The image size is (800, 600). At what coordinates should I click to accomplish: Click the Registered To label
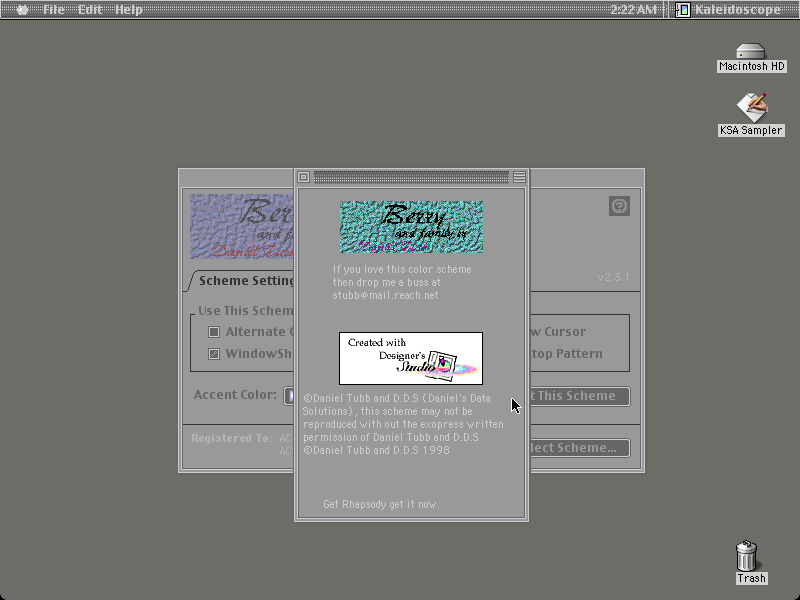232,438
